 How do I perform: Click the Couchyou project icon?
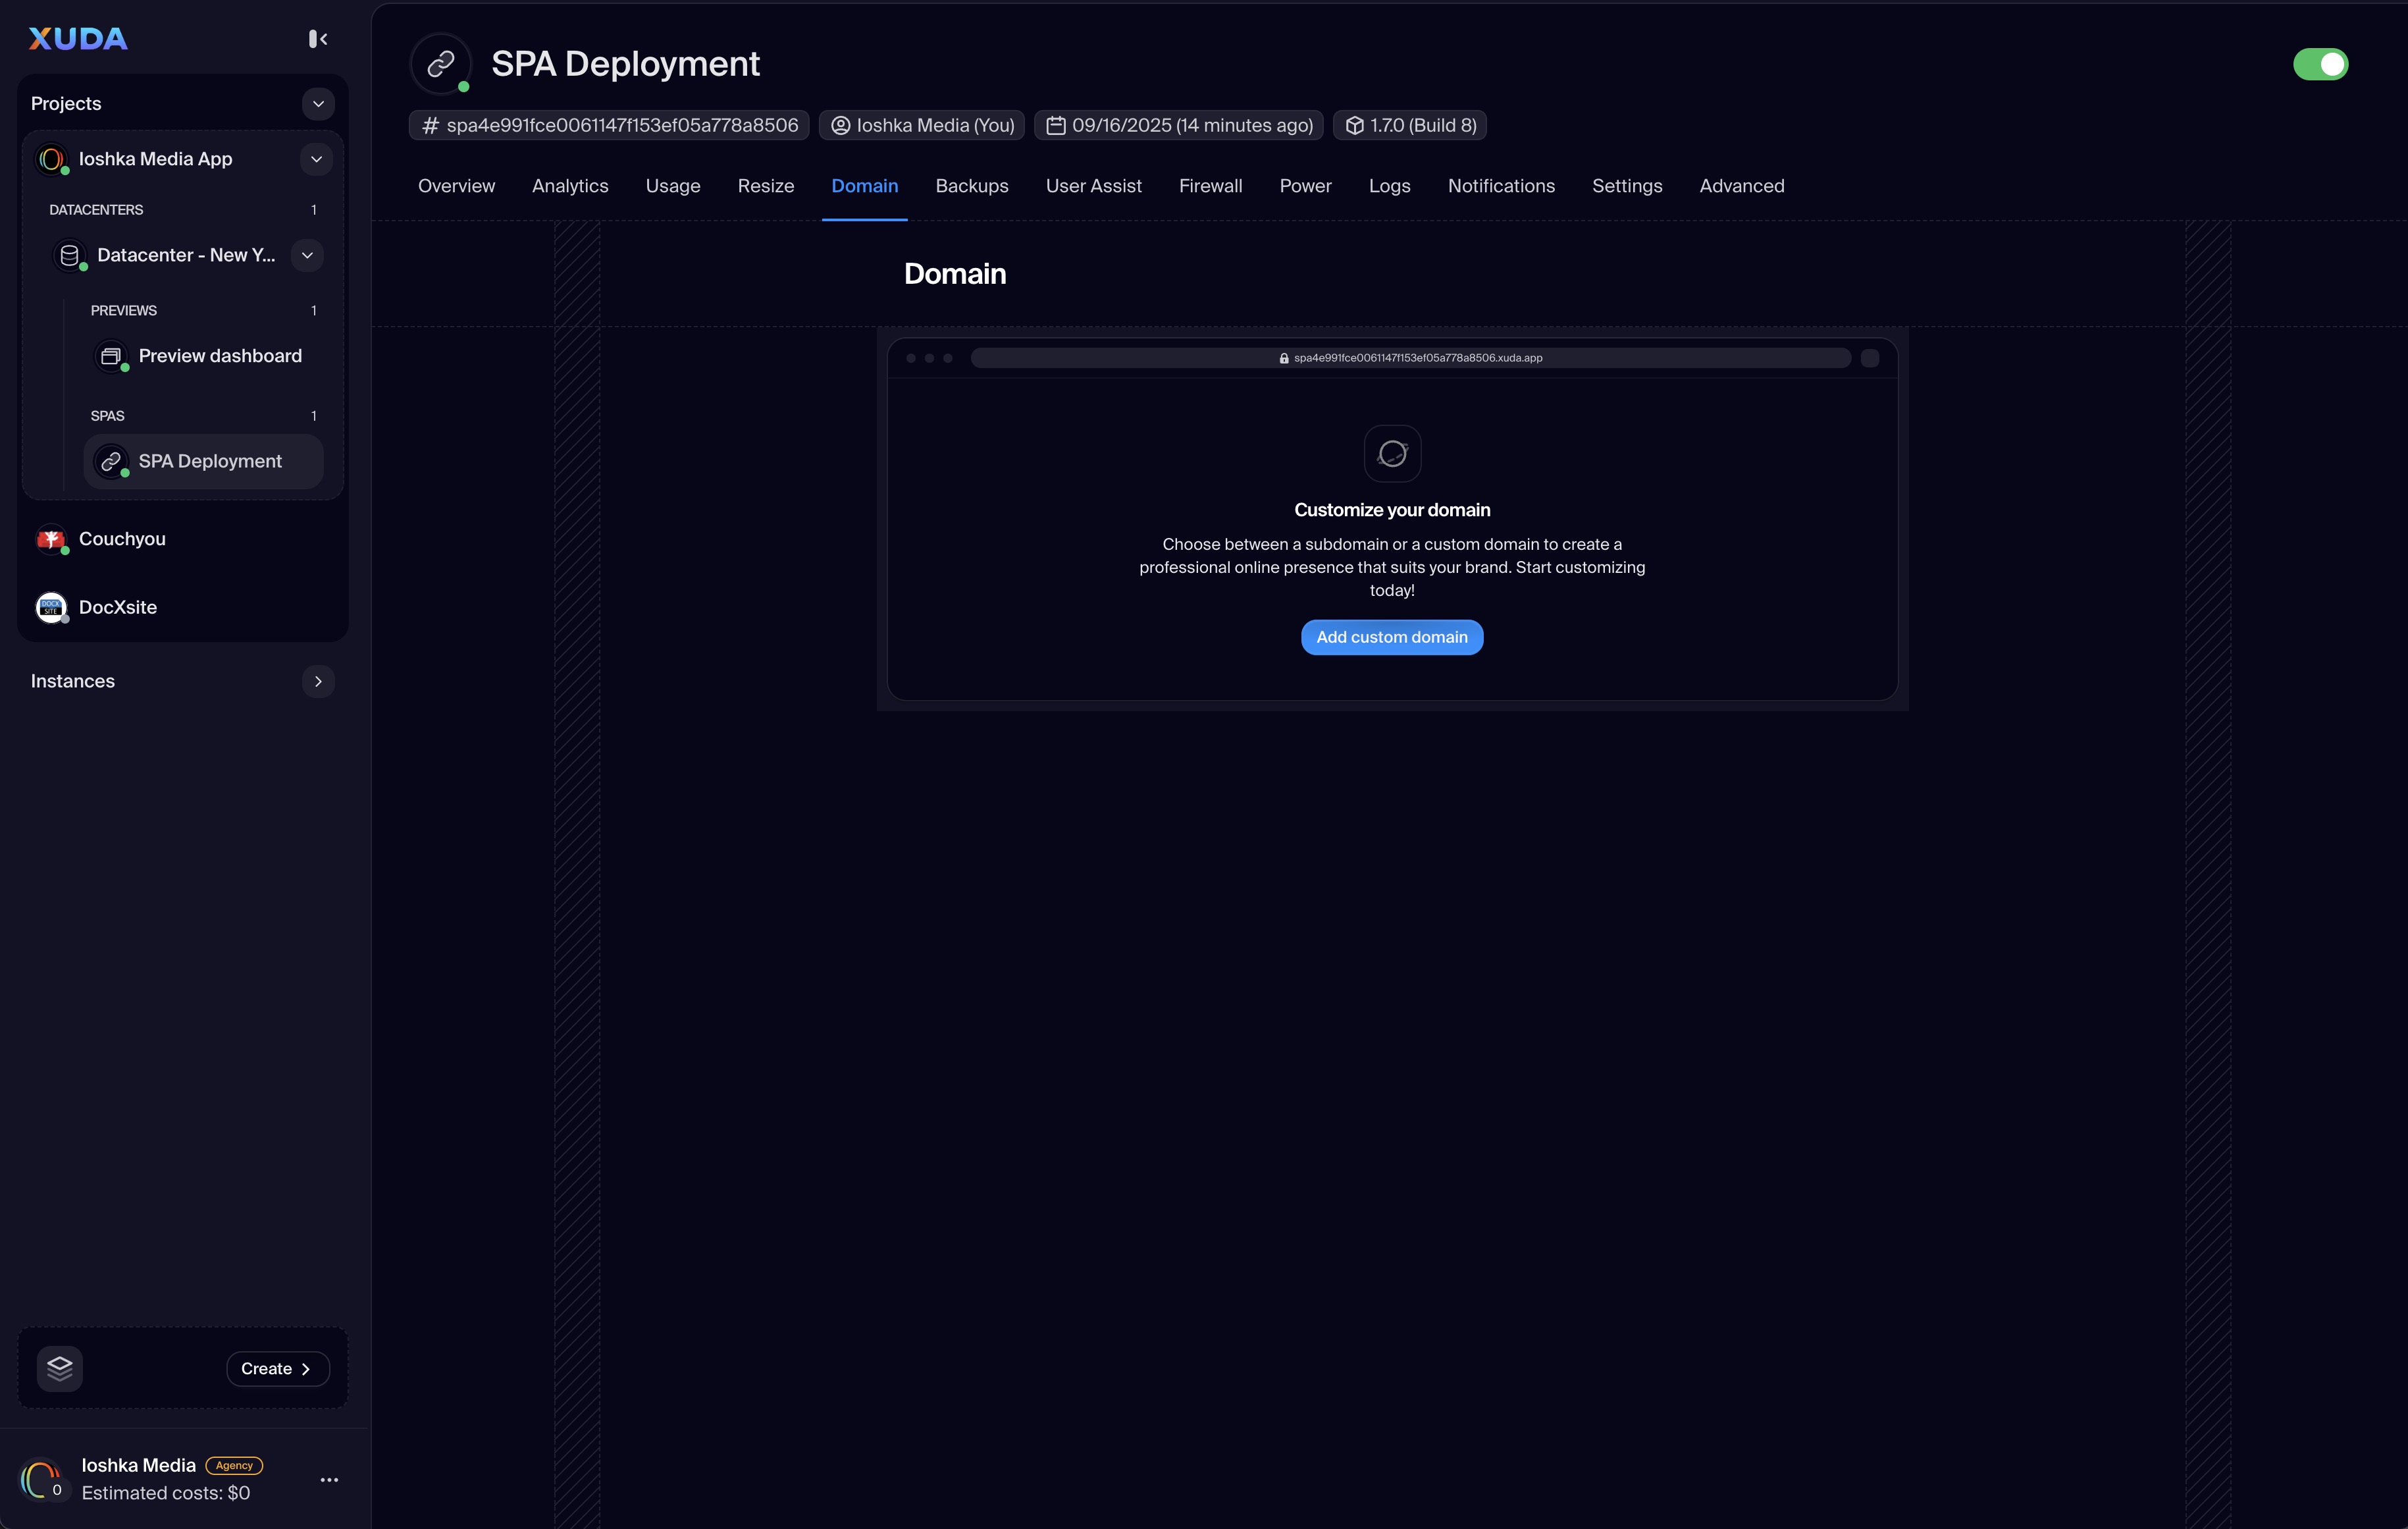point(51,539)
